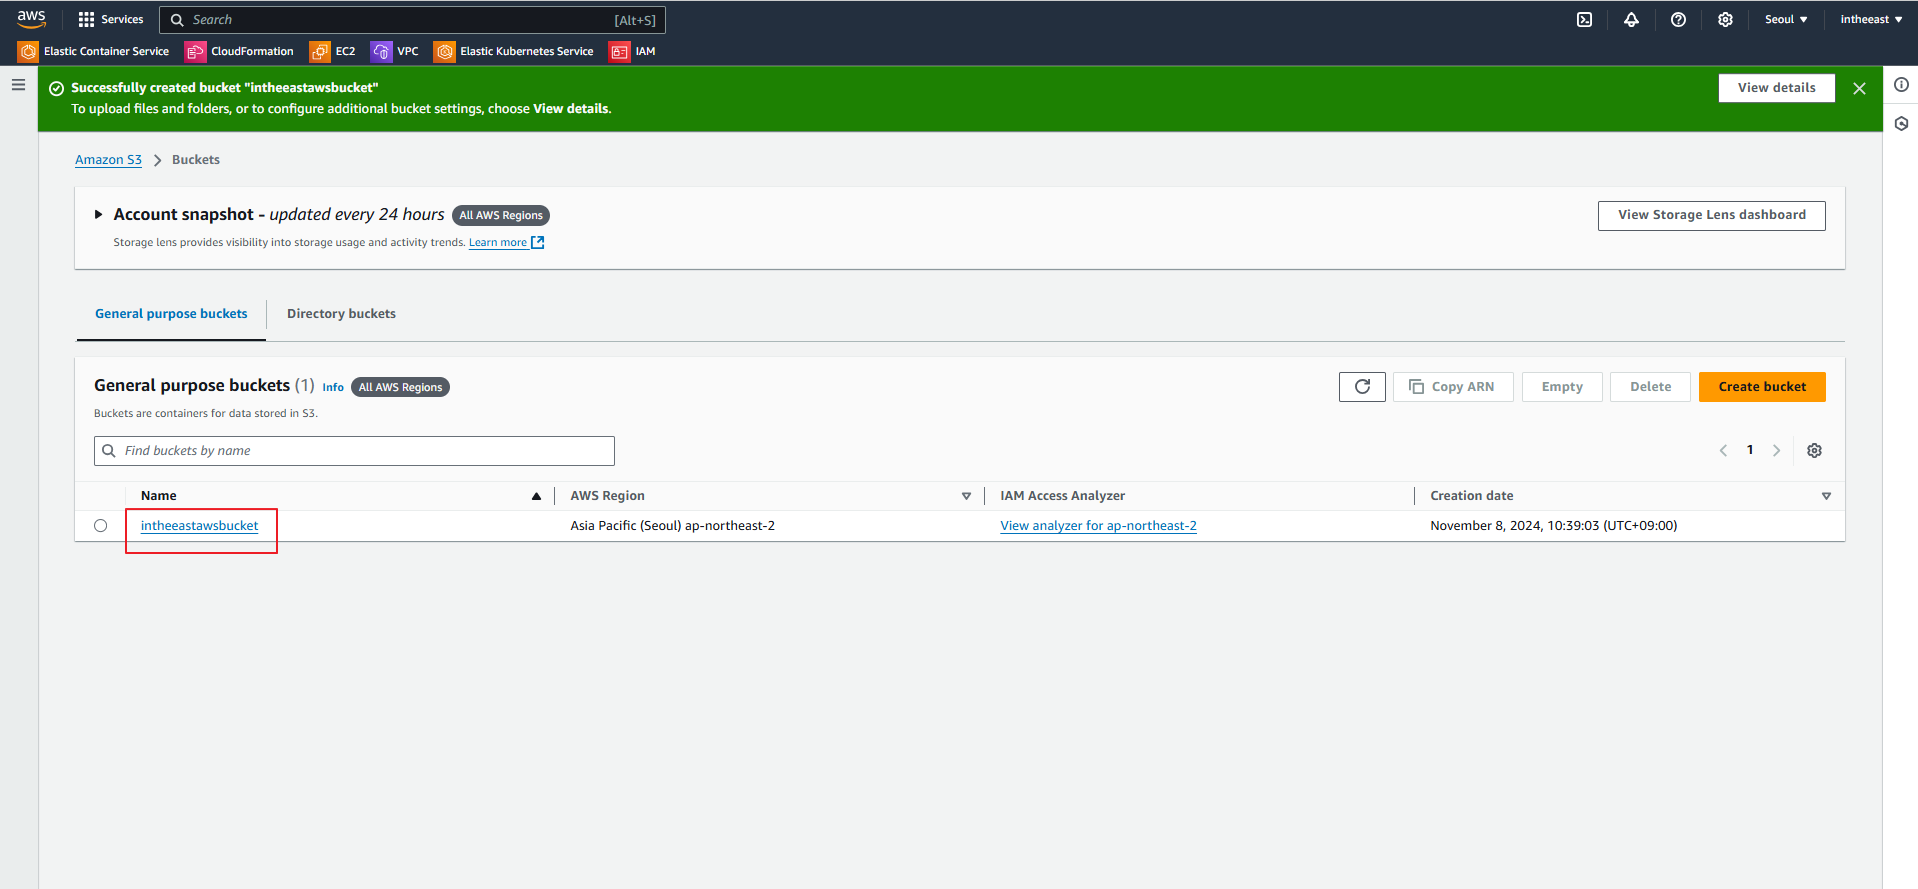Go to next page of buckets
Viewport: 1918px width, 889px height.
[1777, 451]
